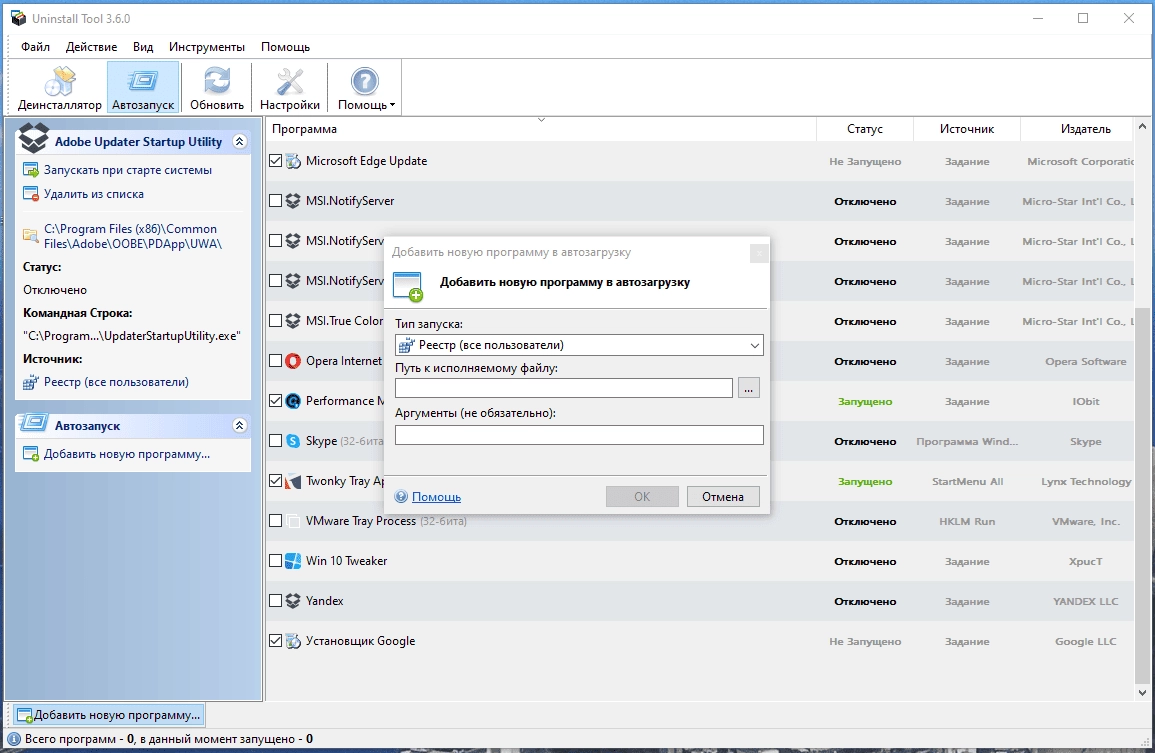Enable the Skype autostart checkbox
The width and height of the screenshot is (1155, 753).
[x=275, y=441]
